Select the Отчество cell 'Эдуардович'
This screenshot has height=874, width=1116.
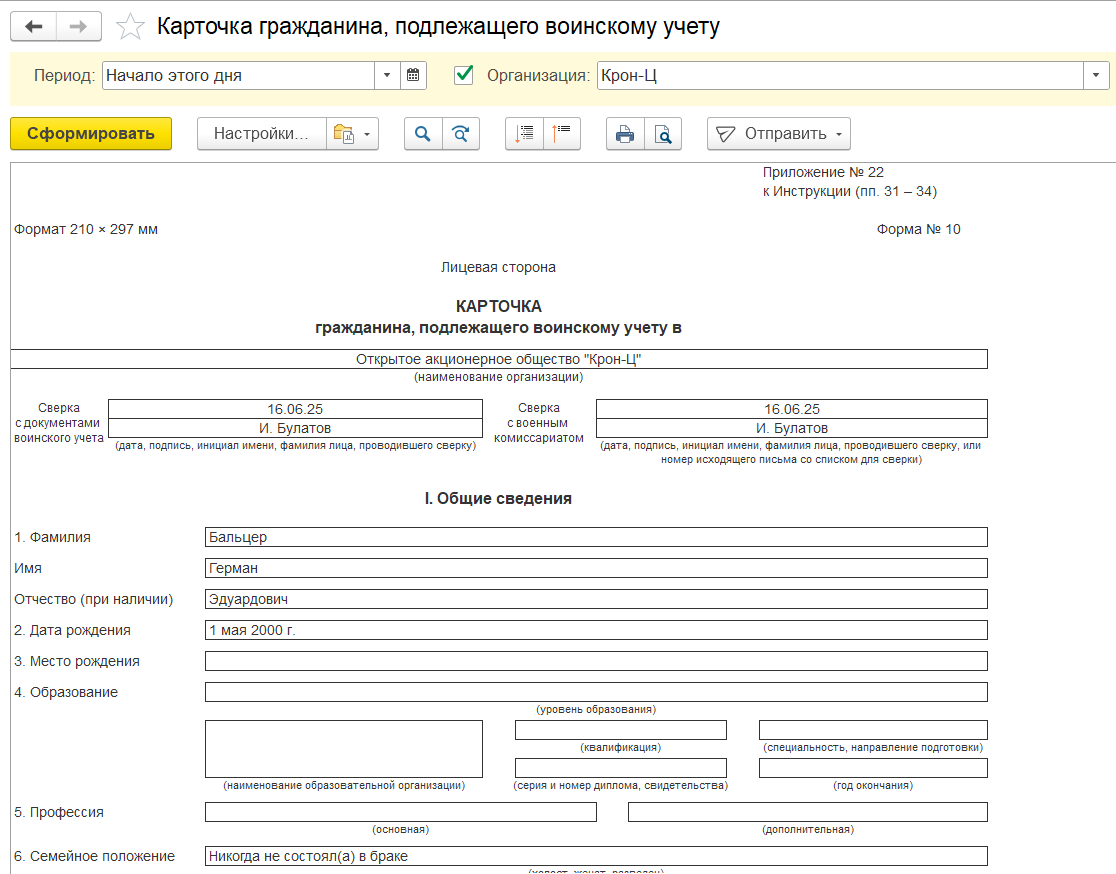[596, 599]
